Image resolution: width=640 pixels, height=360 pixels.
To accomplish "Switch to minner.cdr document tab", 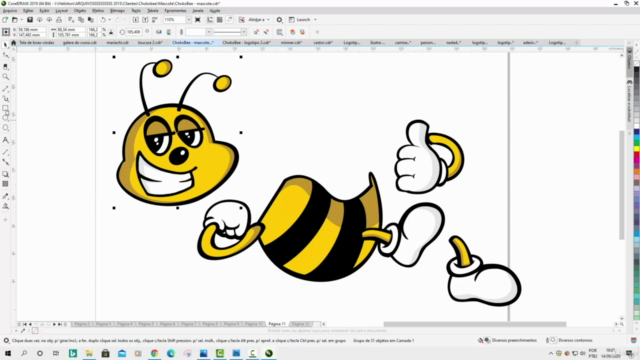I will (291, 42).
